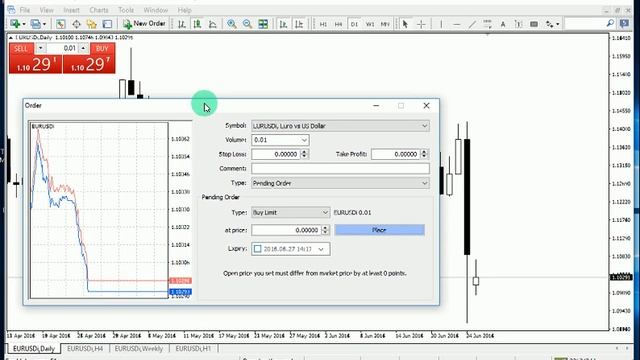
Task: Switch chart to line chart icon
Action: click(x=213, y=24)
